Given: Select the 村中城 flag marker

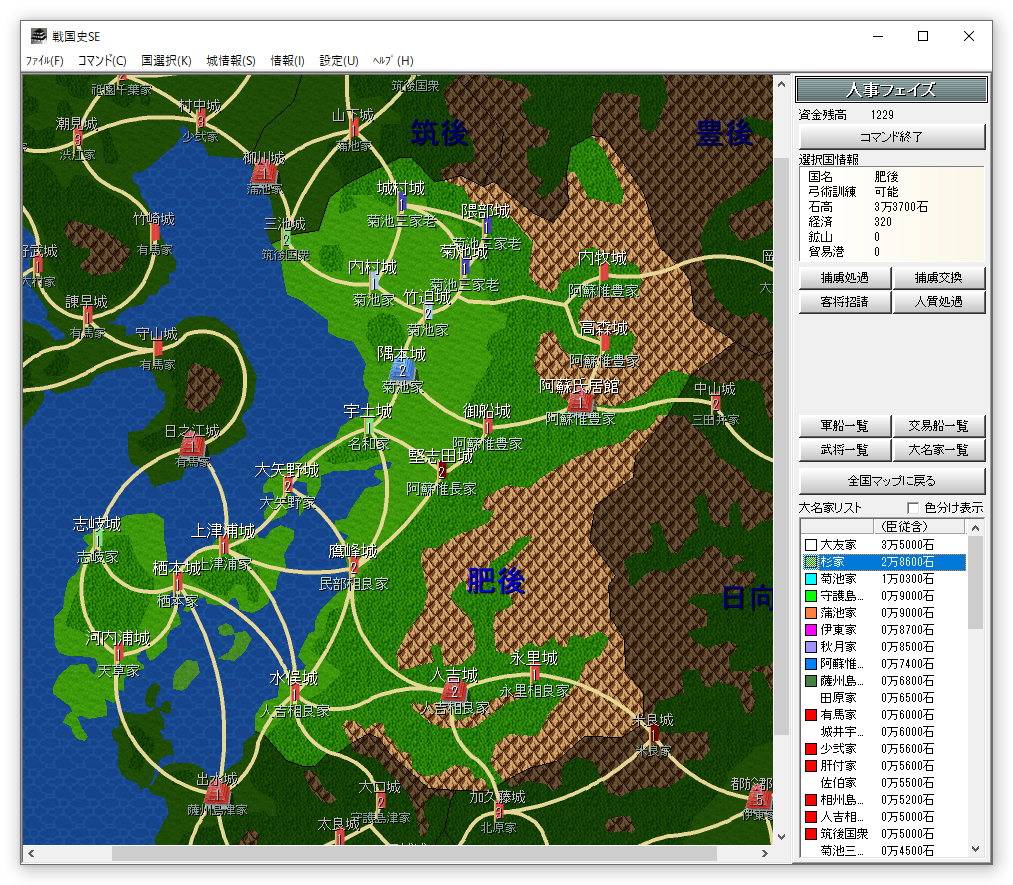Looking at the screenshot, I should (200, 121).
